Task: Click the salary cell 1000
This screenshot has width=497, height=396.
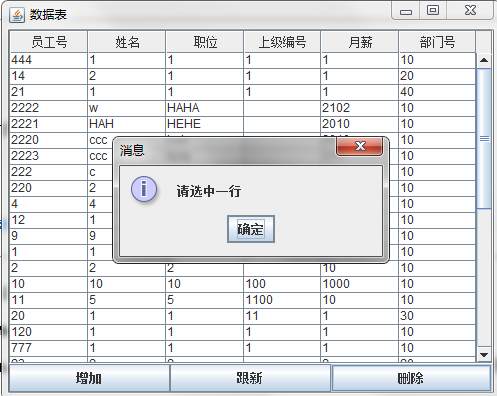Action: [360, 284]
